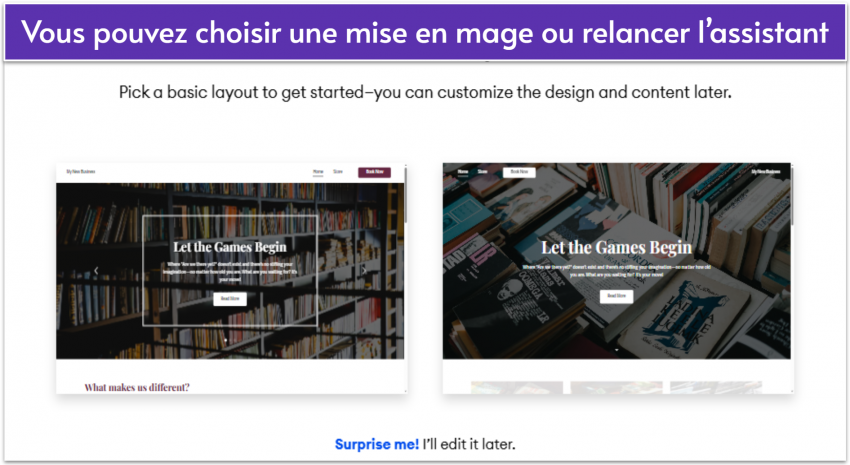Image resolution: width=850 pixels, height=465 pixels.
Task: Select the stacked books layout thumbnail
Action: tap(618, 278)
